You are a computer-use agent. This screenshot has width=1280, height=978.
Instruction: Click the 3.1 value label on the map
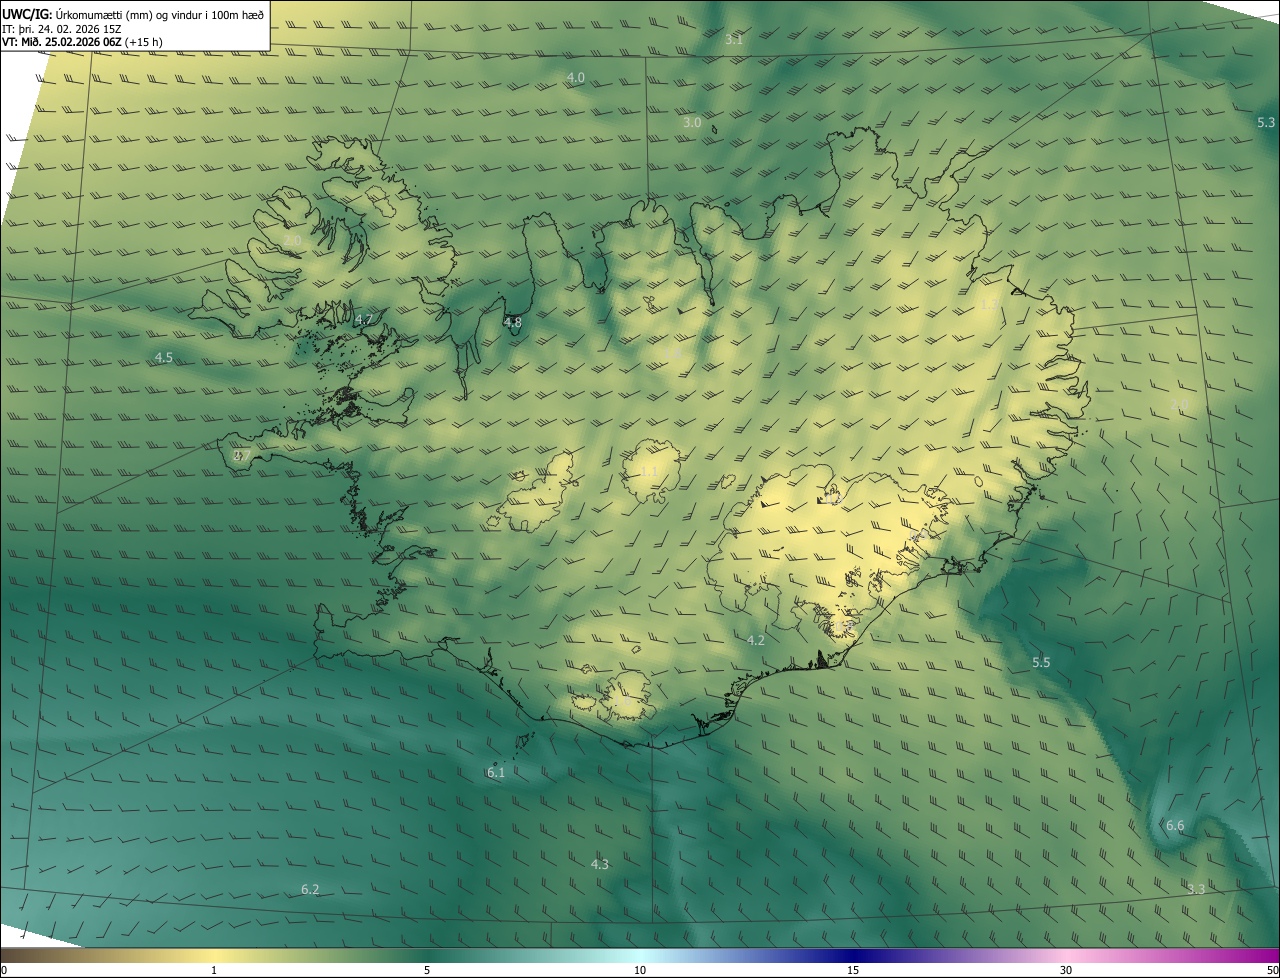coord(734,39)
